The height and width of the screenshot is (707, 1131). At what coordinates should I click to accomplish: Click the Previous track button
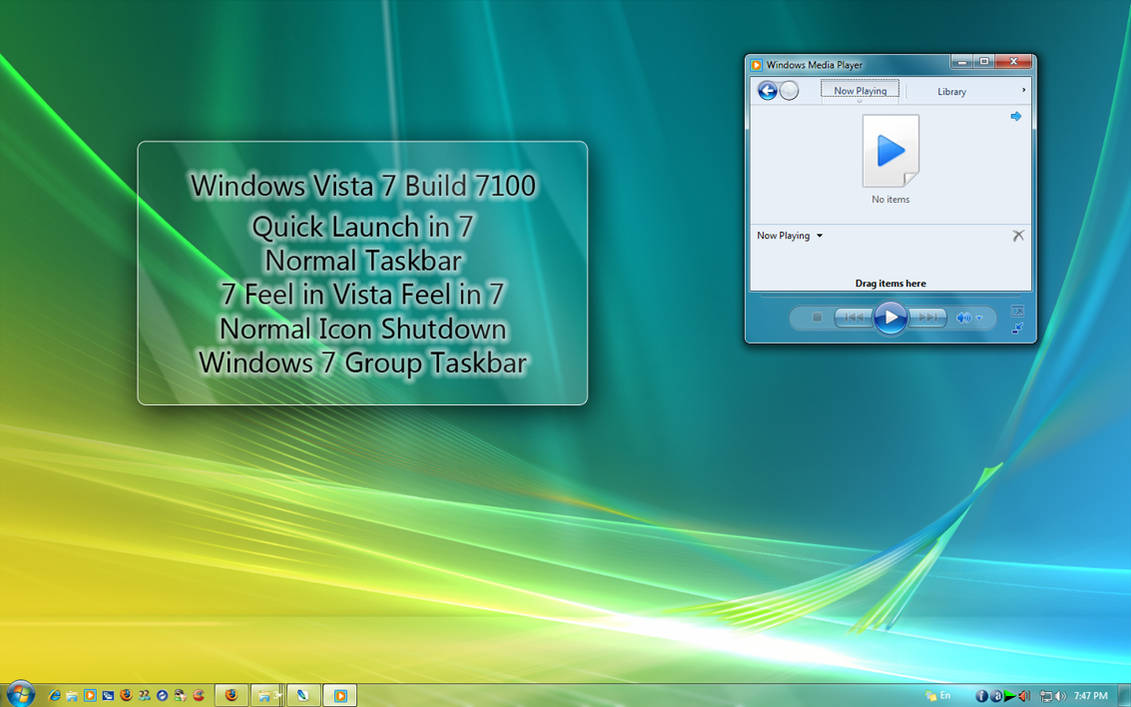point(854,317)
